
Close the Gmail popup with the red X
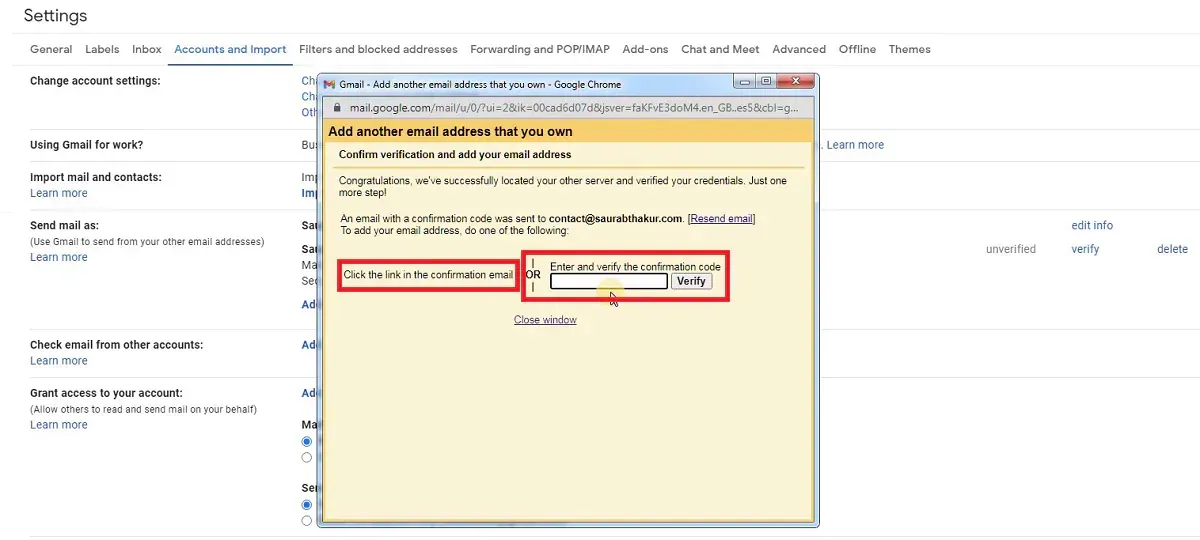[x=796, y=81]
